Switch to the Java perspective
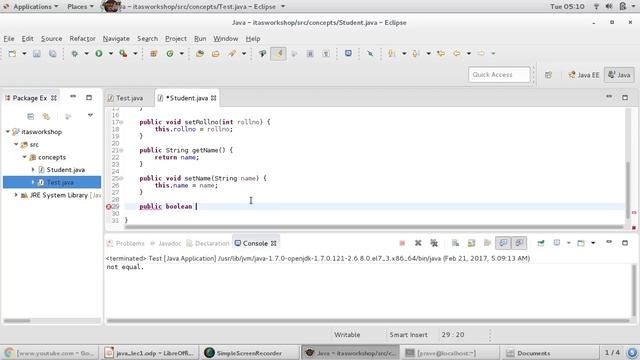The image size is (640, 360). point(619,75)
